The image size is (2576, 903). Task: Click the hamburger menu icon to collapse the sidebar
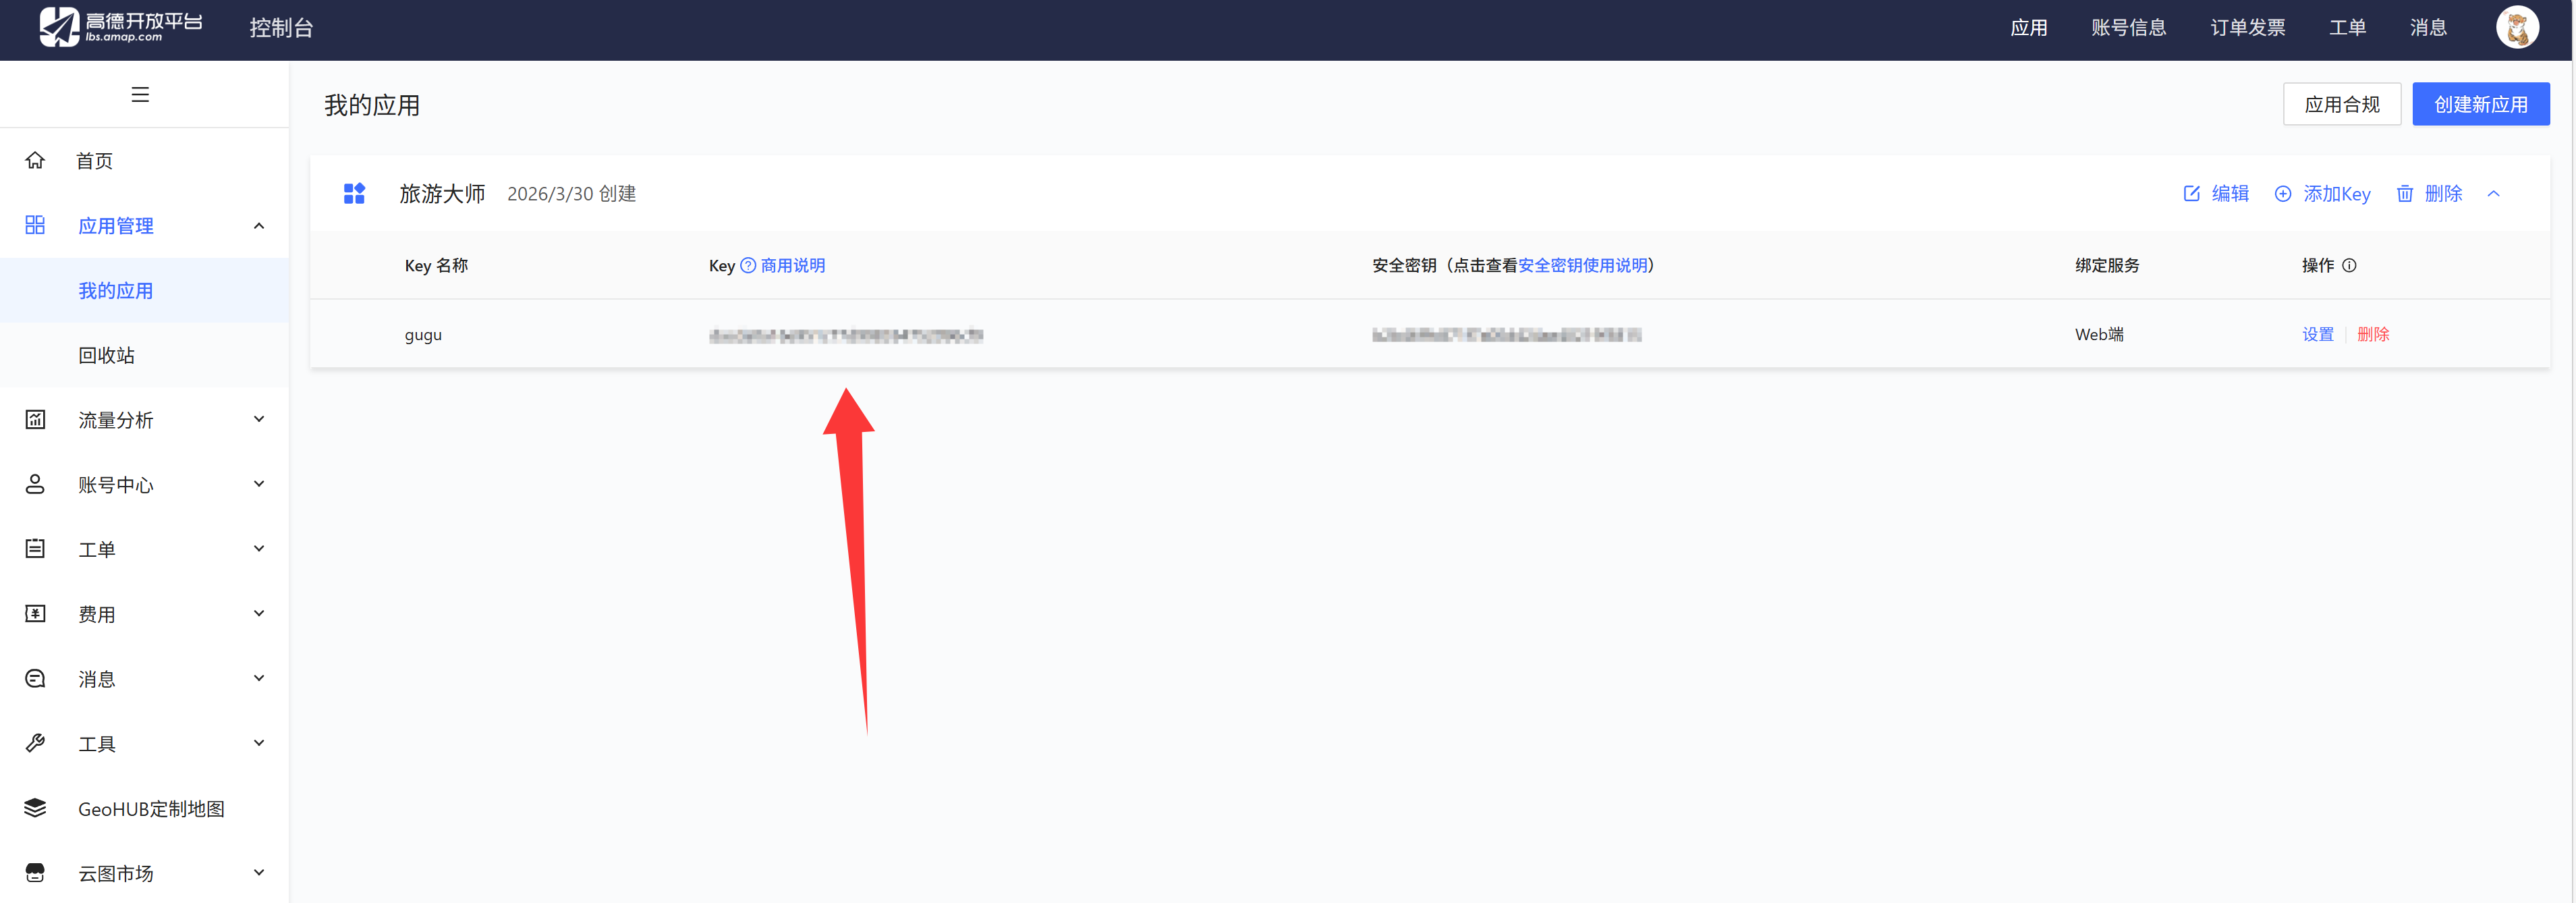(x=140, y=94)
